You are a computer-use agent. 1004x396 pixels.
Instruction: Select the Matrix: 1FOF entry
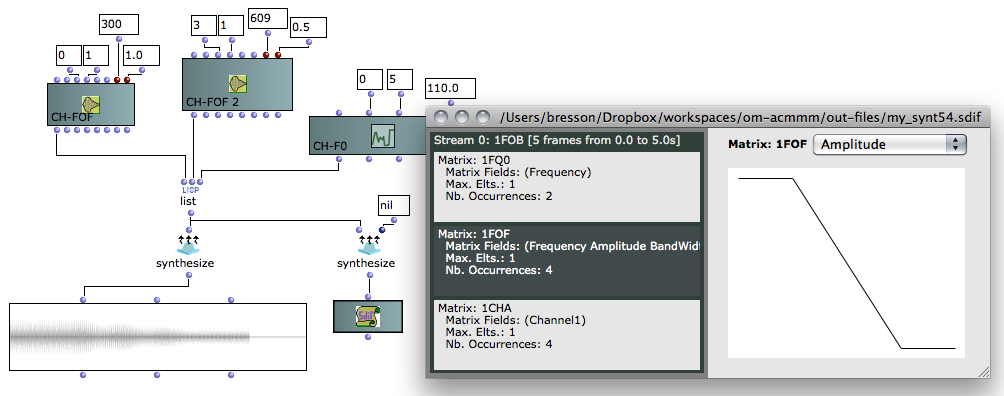click(x=567, y=261)
